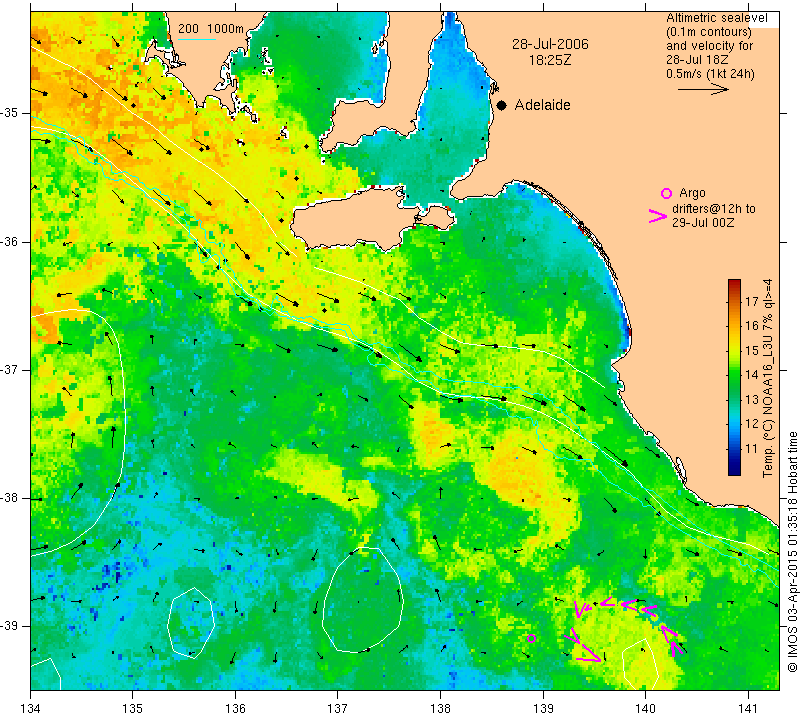Click the 0.5m/s velocity scale arrow
This screenshot has width=800, height=720.
click(x=703, y=89)
